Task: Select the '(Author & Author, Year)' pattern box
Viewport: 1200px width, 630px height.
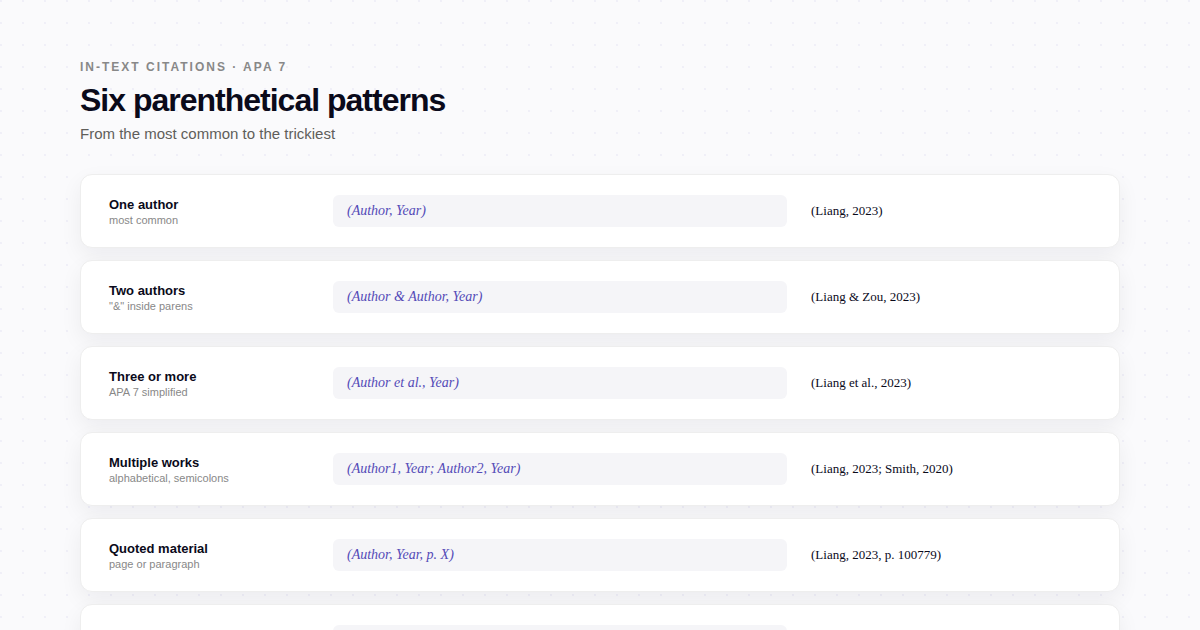Action: [x=560, y=297]
